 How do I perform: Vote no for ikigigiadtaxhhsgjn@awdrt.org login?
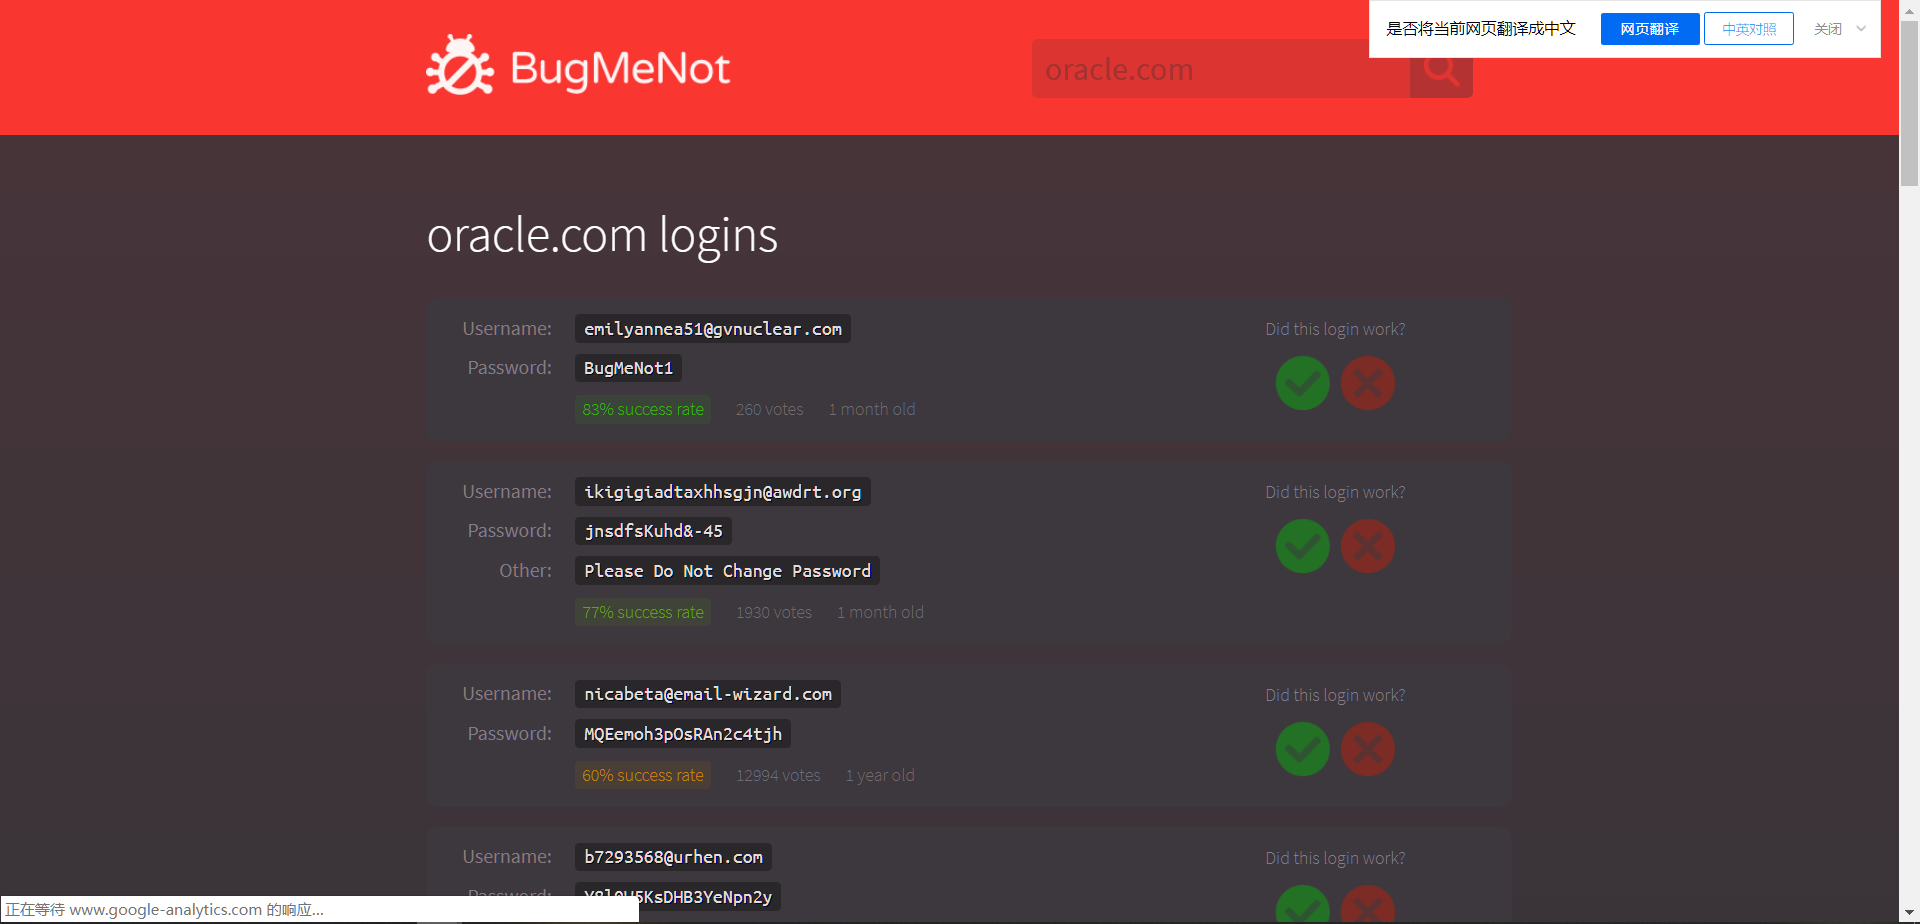1368,546
